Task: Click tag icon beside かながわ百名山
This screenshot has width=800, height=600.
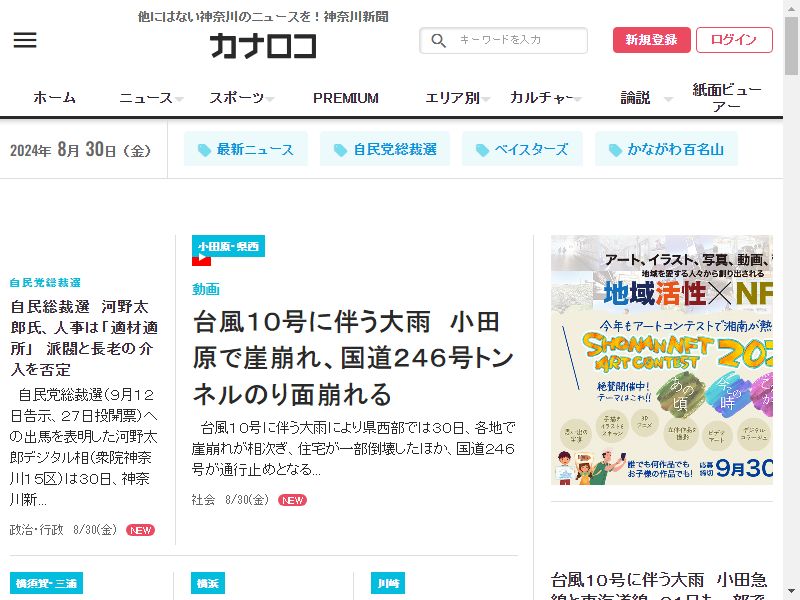Action: coord(615,150)
